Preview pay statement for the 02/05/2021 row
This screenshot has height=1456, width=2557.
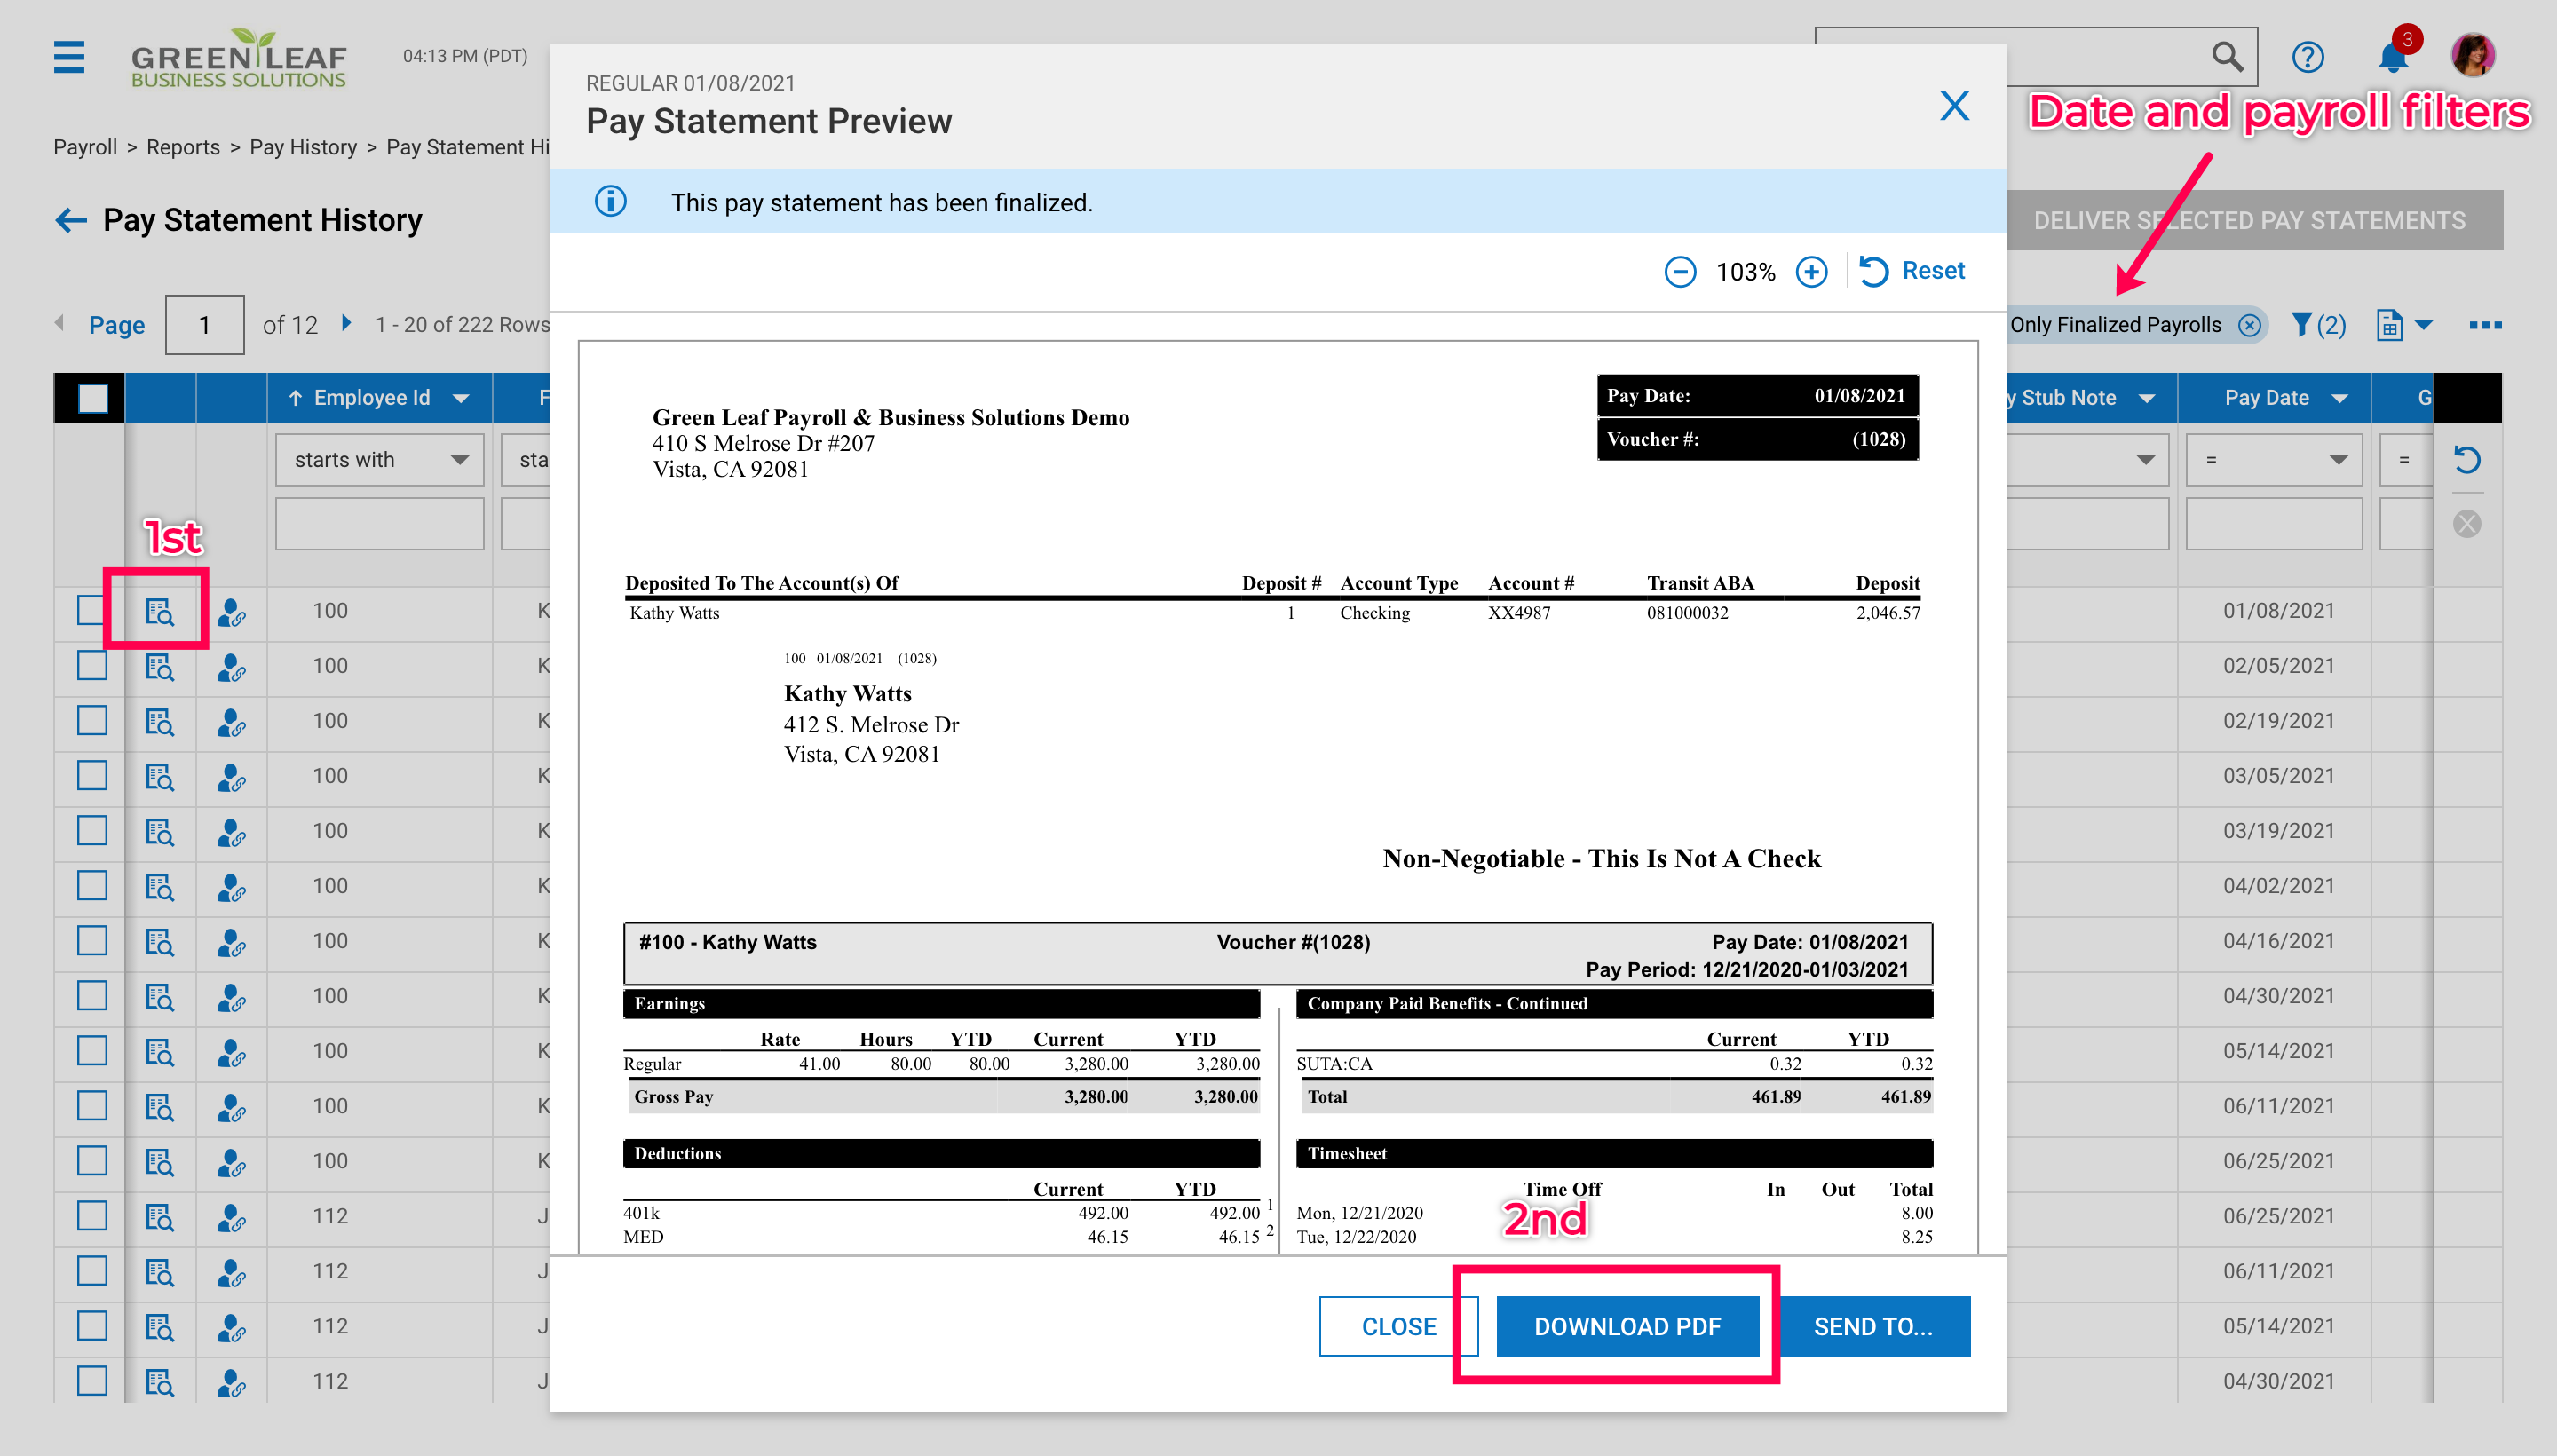(x=159, y=667)
